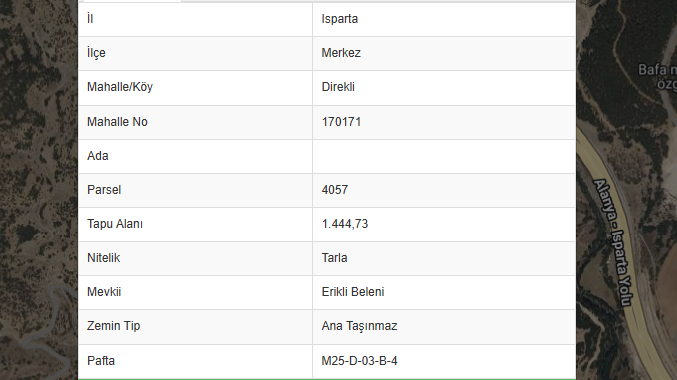Click the Parsel row label
The image size is (677, 380).
point(104,190)
